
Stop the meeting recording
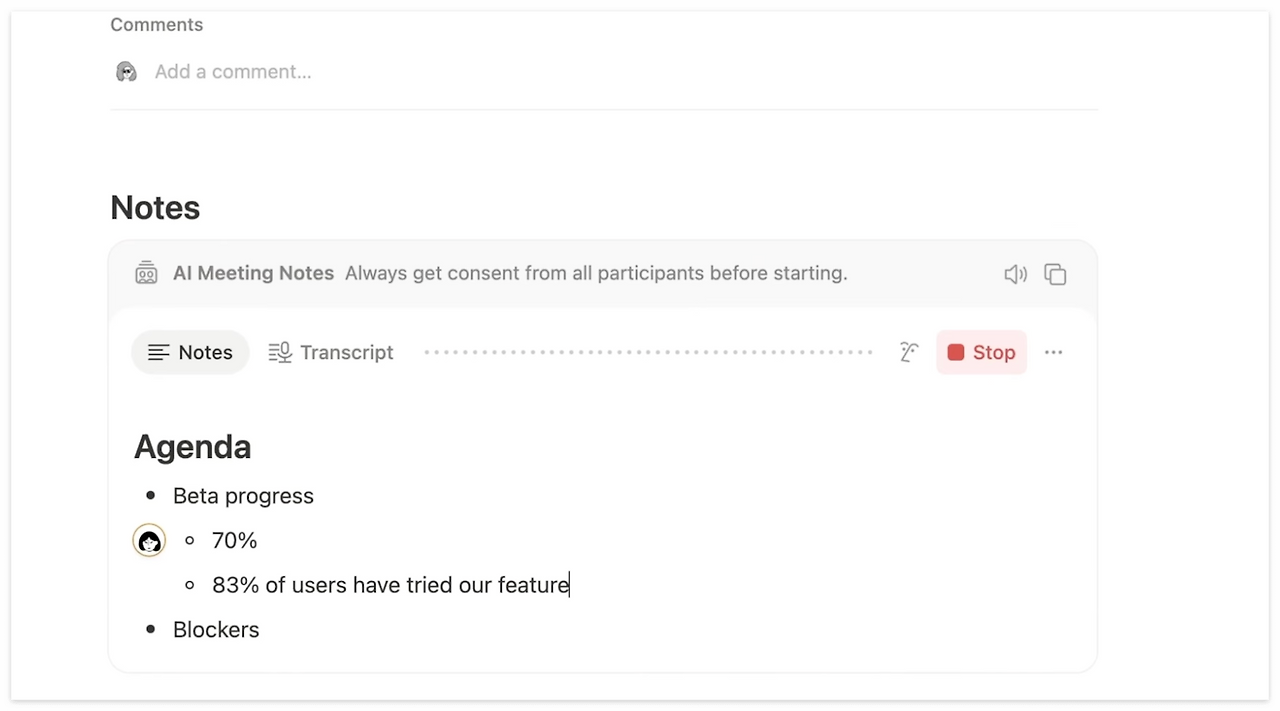point(981,352)
